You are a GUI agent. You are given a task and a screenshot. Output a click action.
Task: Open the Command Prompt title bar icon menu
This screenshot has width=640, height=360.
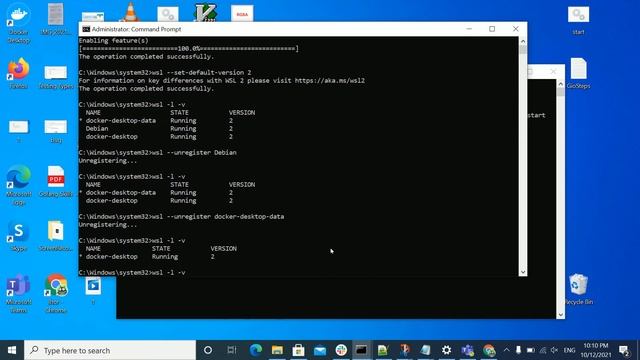tap(86, 29)
